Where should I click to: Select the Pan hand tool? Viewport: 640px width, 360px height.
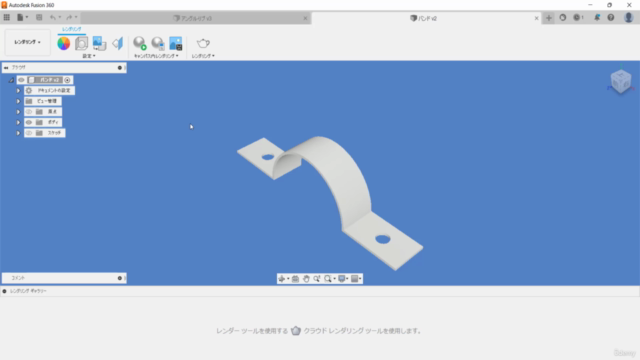click(306, 279)
